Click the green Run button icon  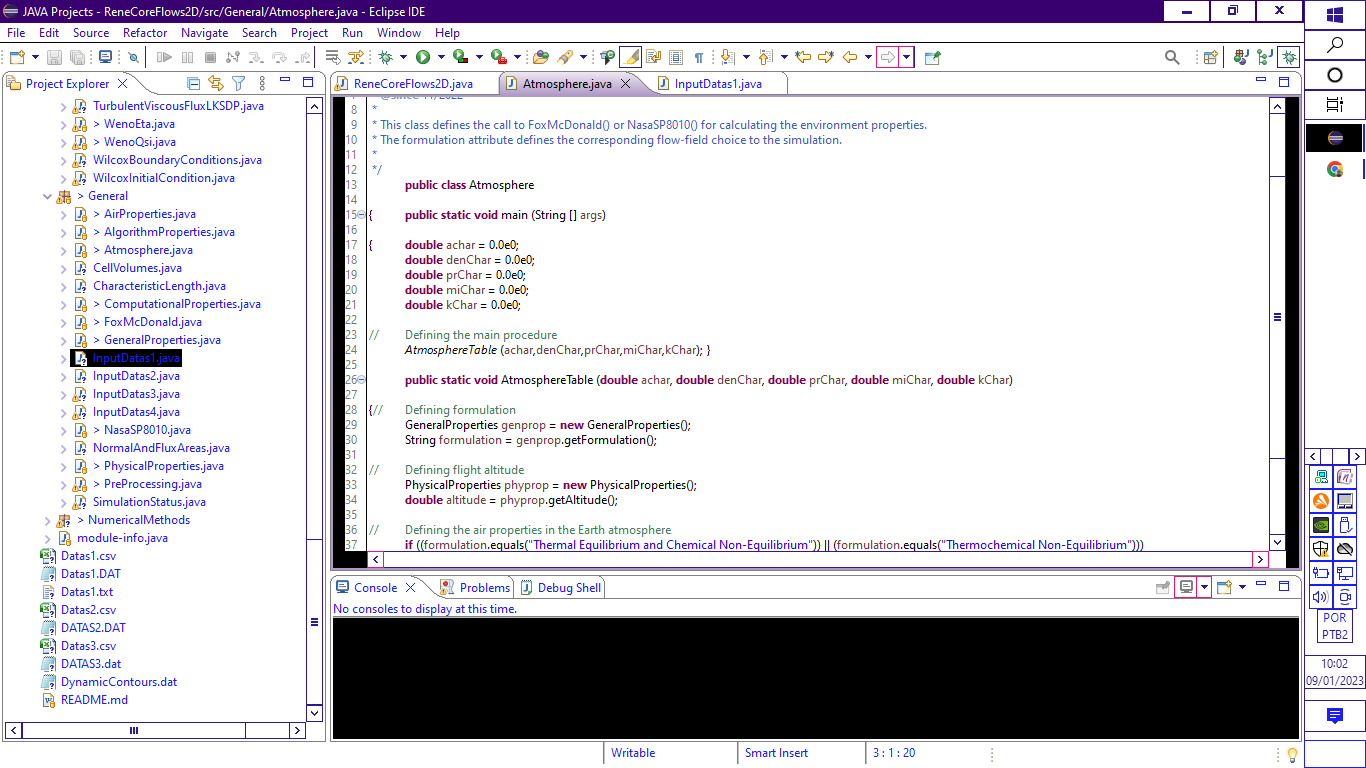[x=423, y=57]
